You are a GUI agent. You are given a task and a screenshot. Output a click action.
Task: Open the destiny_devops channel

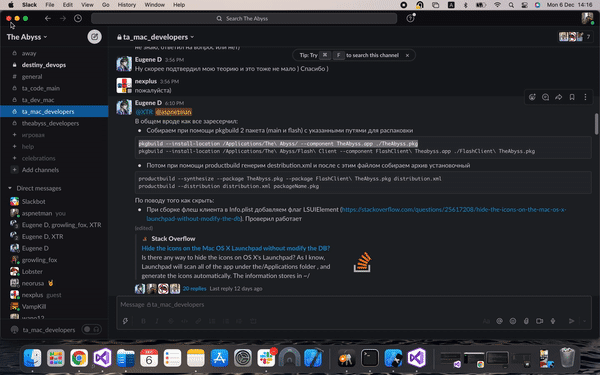44,65
